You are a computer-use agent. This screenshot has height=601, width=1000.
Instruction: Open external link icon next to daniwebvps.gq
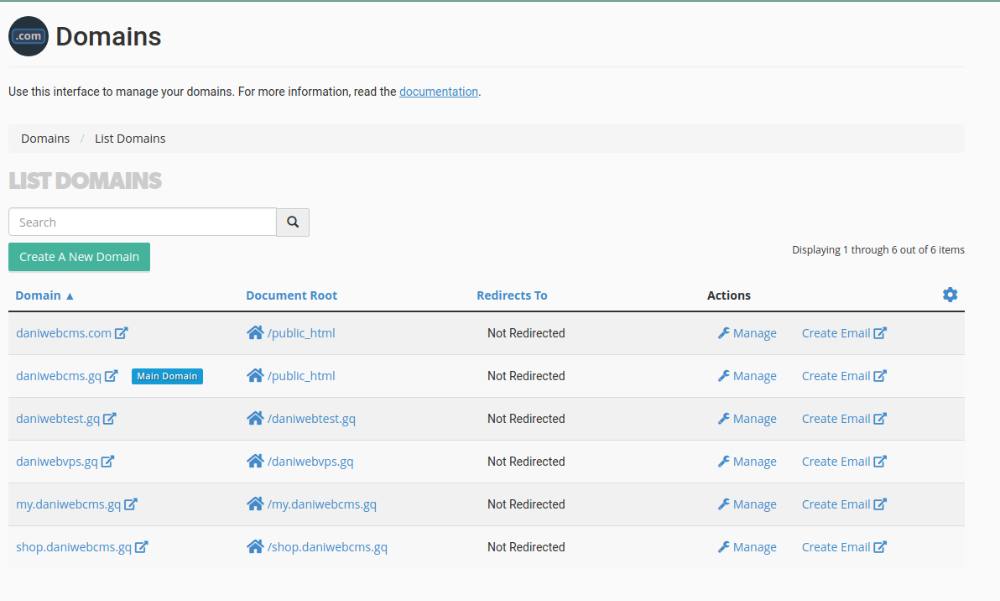(107, 461)
